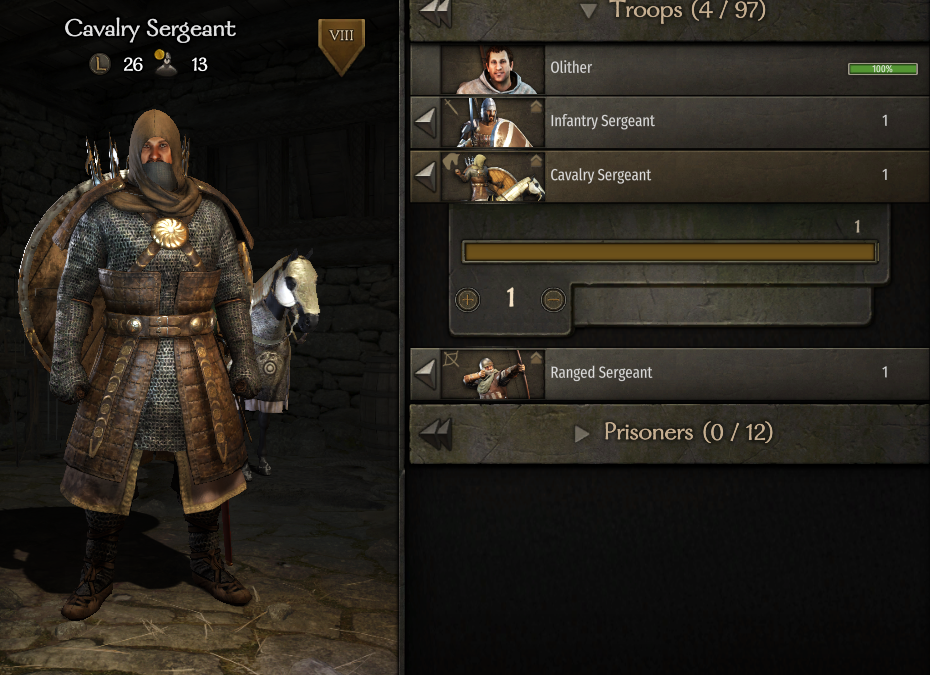Click the troop wage icon next to 13

(x=165, y=63)
